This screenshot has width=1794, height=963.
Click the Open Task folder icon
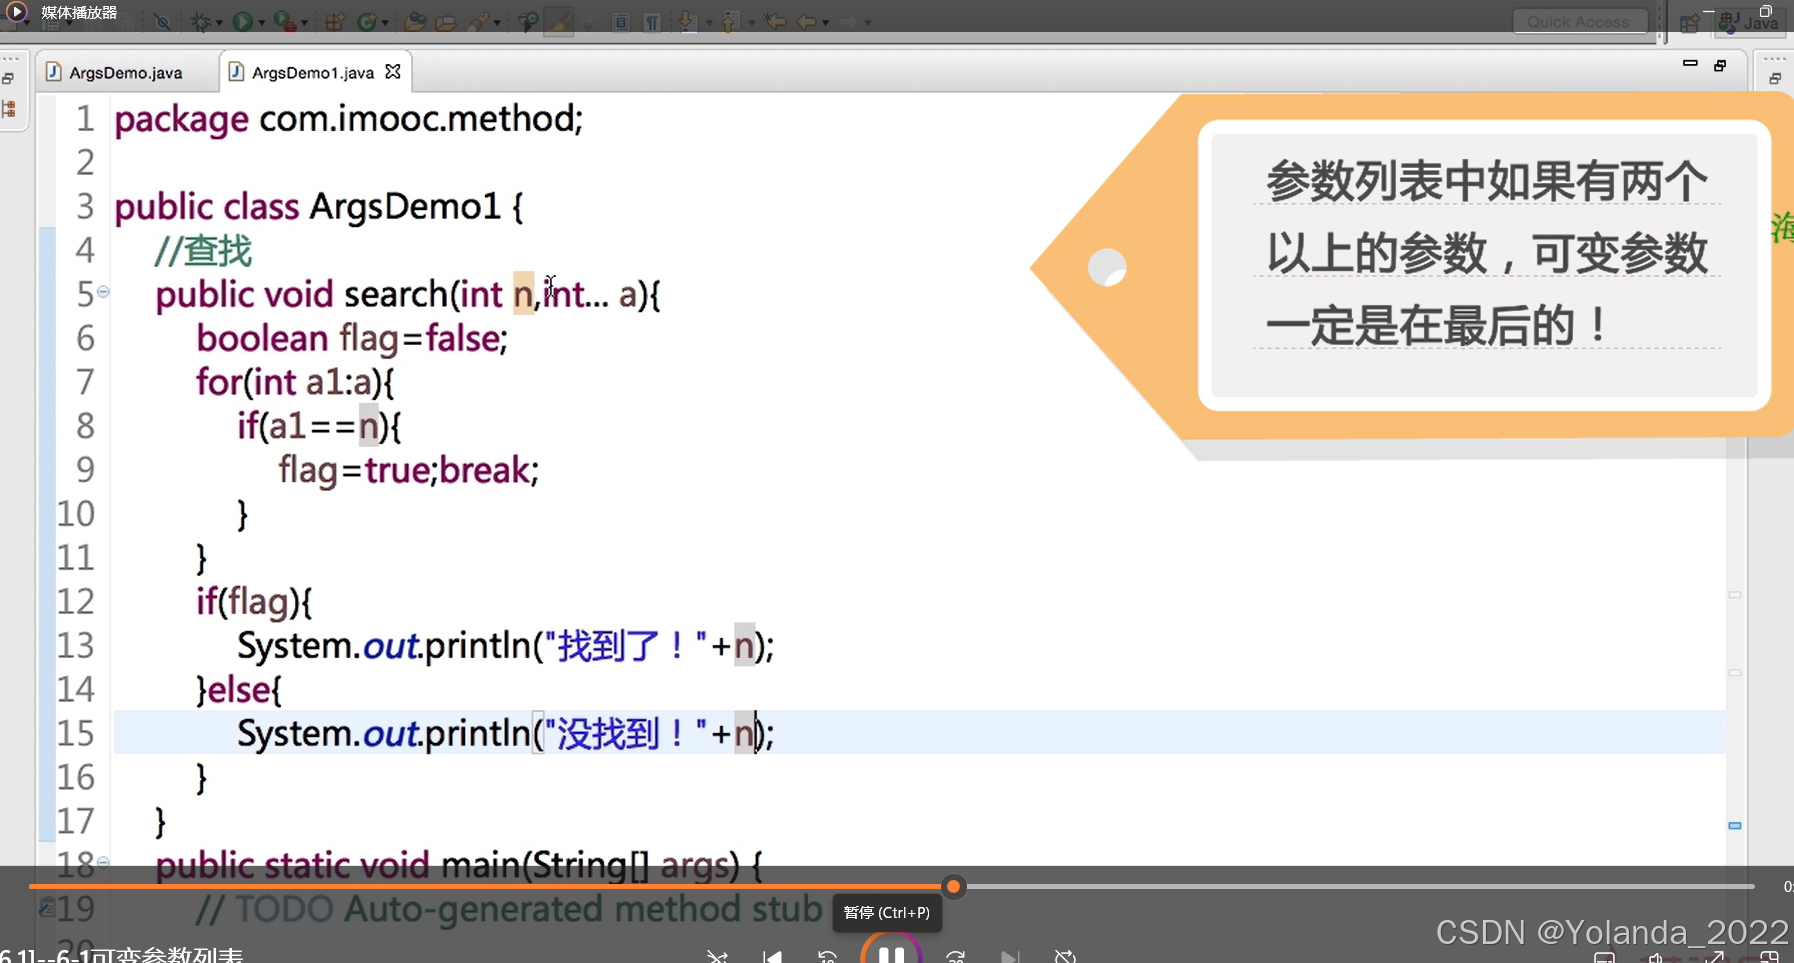445,22
